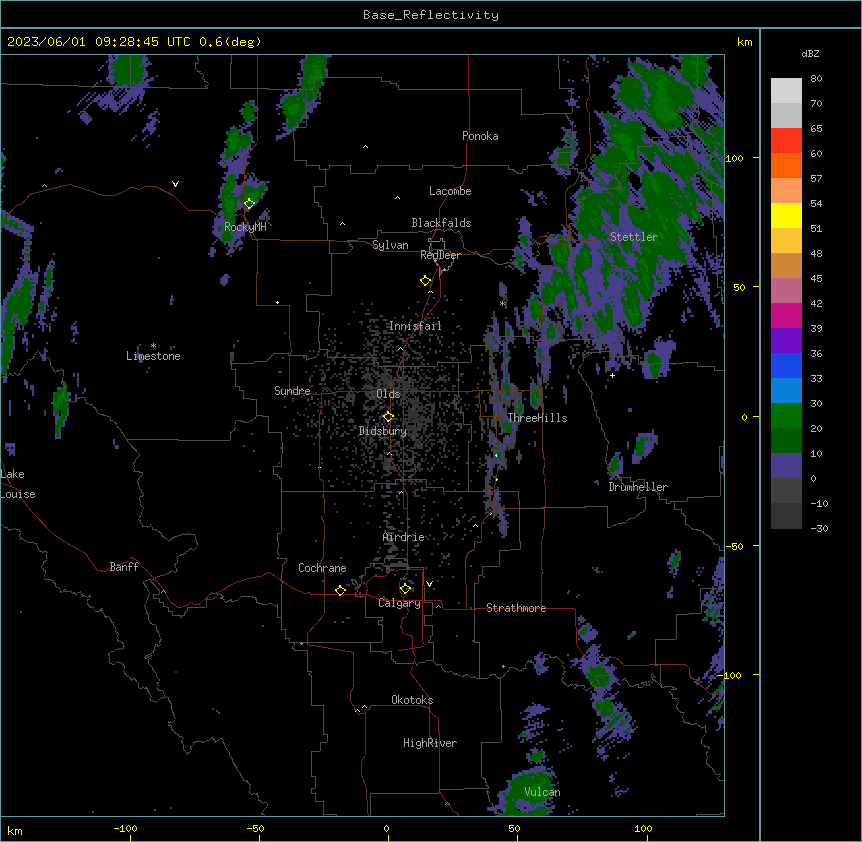
Task: Click the Sundre label
Action: click(292, 391)
